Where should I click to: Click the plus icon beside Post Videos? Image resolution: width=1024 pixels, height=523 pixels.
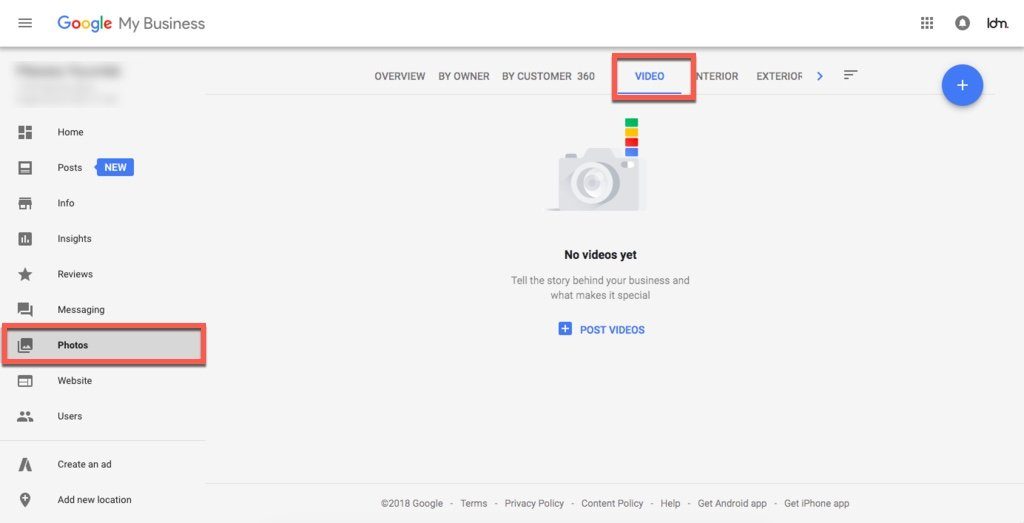tap(565, 329)
